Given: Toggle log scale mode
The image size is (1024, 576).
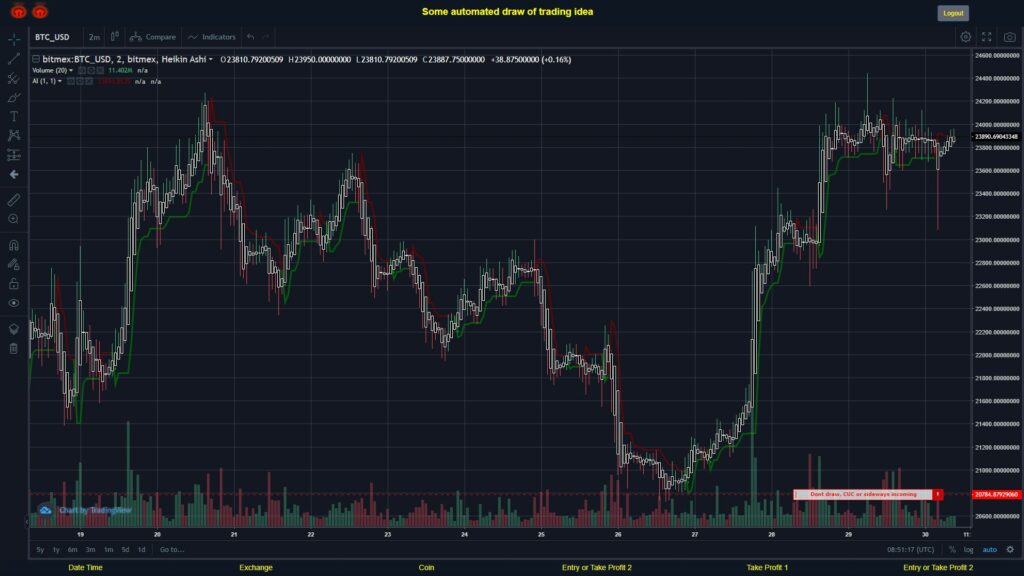Looking at the screenshot, I should coord(968,550).
